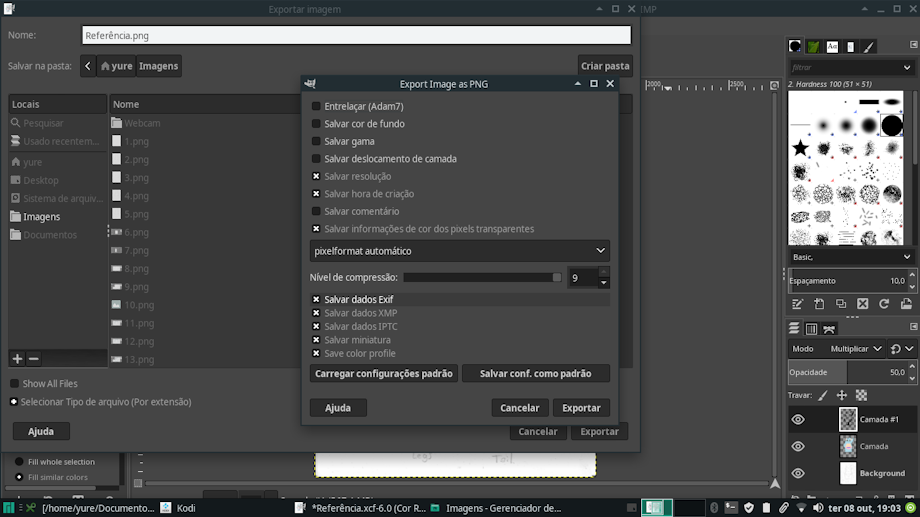Image resolution: width=920 pixels, height=517 pixels.
Task: Switch to the Paths tab icon
Action: click(829, 329)
